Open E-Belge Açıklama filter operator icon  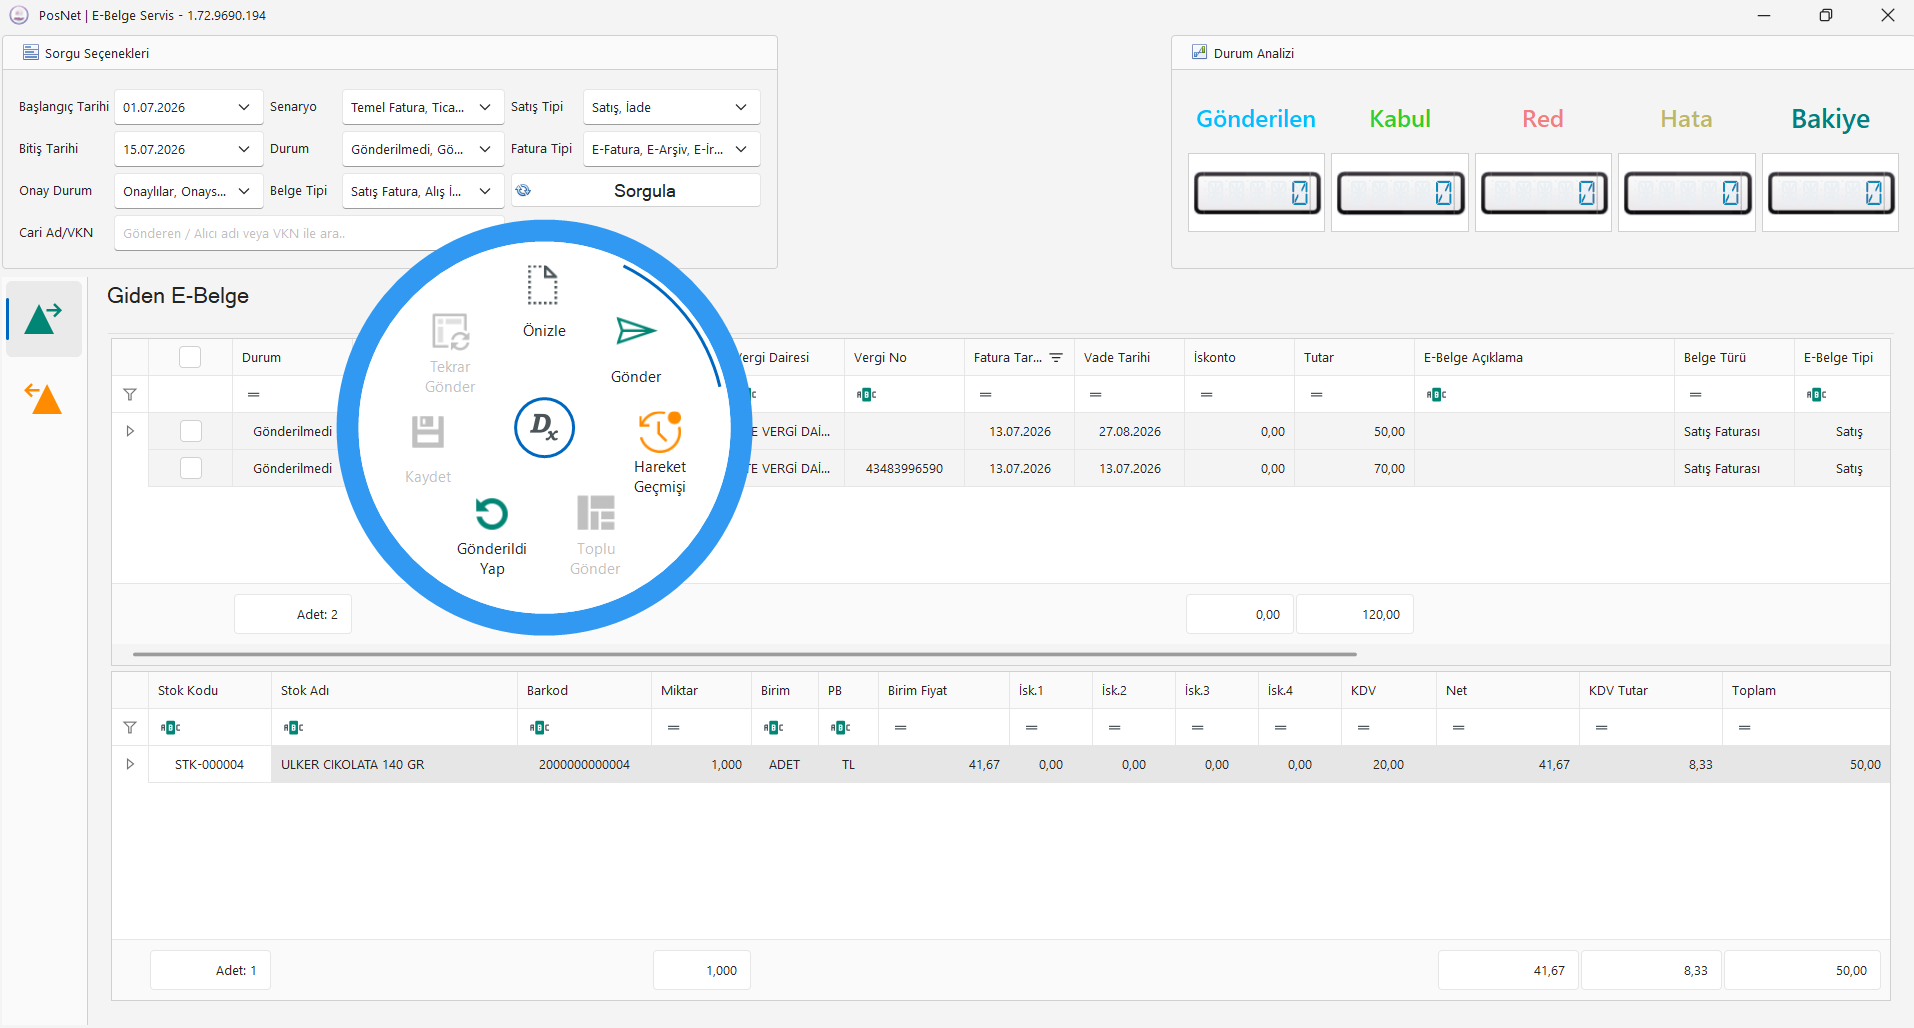[1436, 394]
